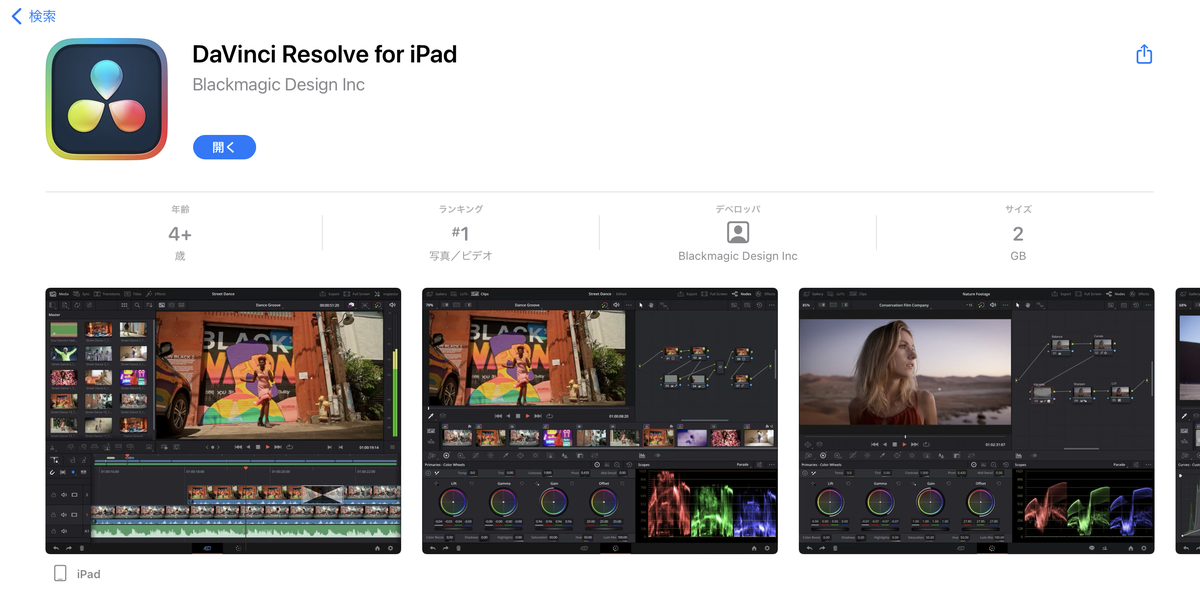Select the 4+ age rating
The width and height of the screenshot is (1200, 600).
(180, 234)
